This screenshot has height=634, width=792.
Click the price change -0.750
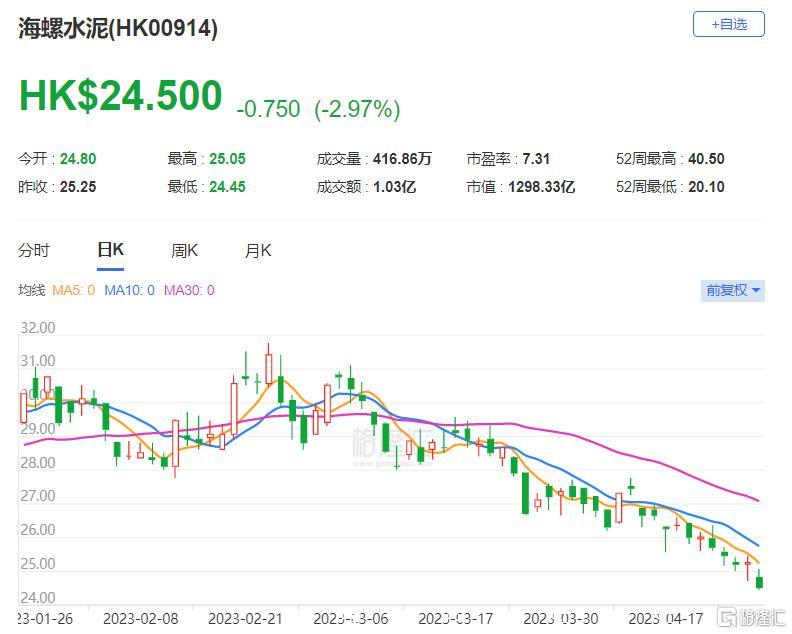[268, 109]
